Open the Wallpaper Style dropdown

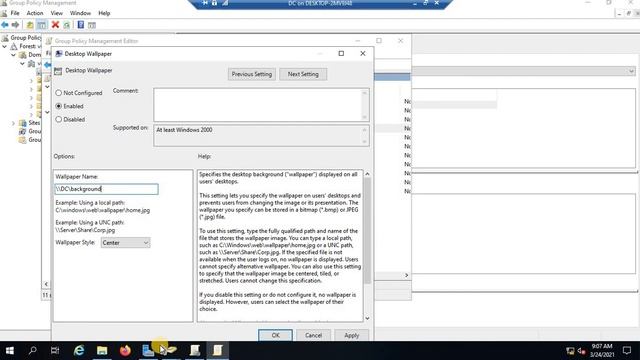coord(125,243)
